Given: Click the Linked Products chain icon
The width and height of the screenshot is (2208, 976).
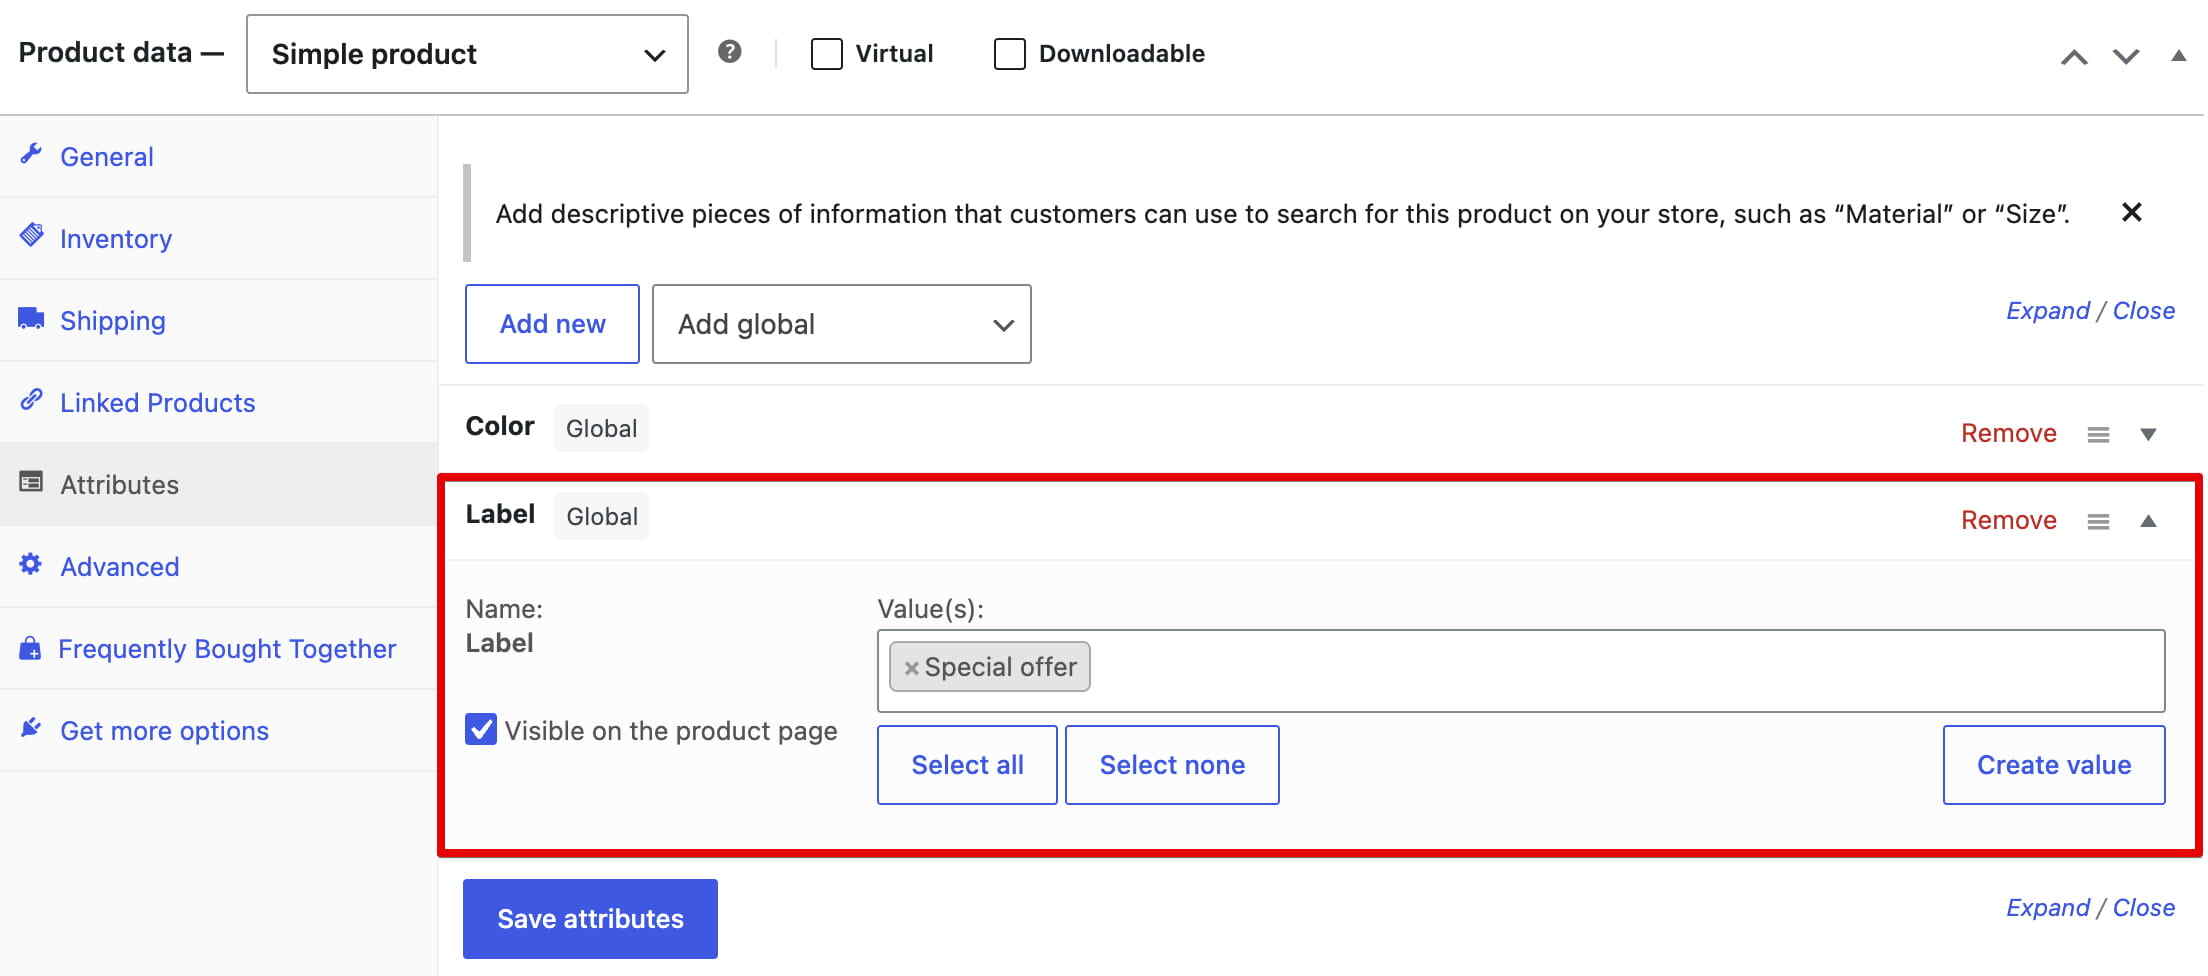Looking at the screenshot, I should click(x=31, y=400).
